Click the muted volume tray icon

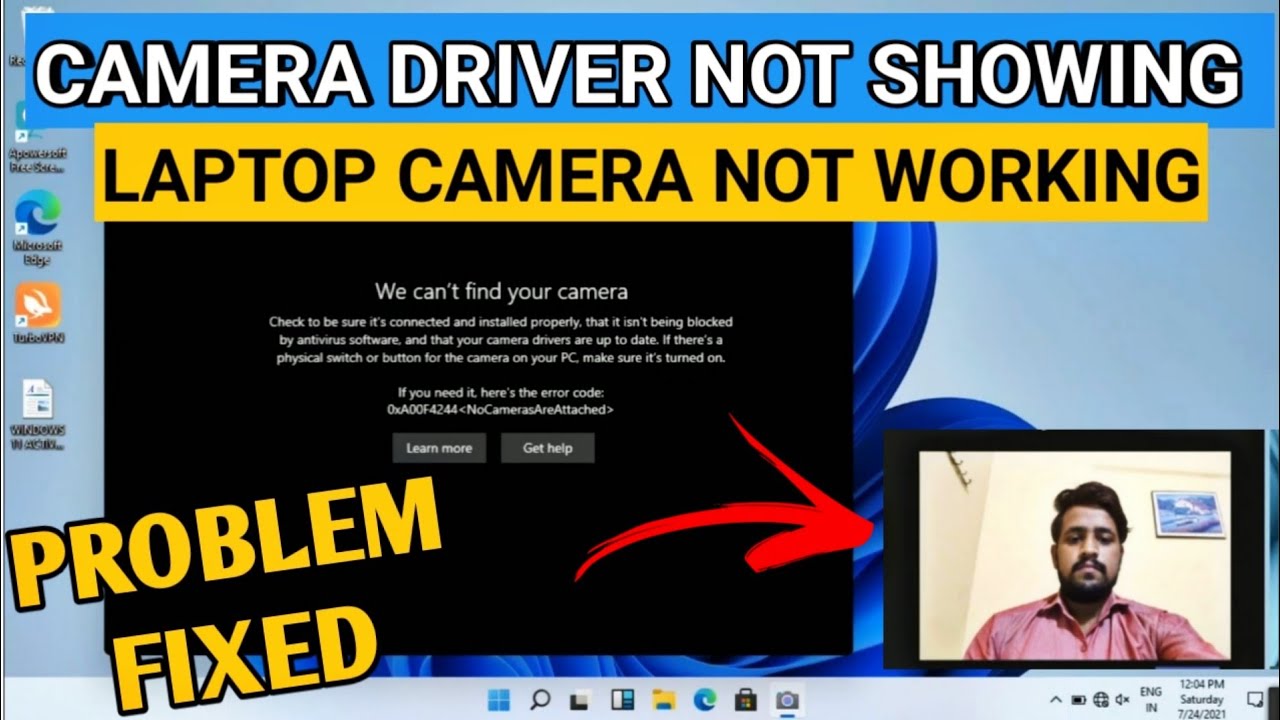pos(1122,699)
